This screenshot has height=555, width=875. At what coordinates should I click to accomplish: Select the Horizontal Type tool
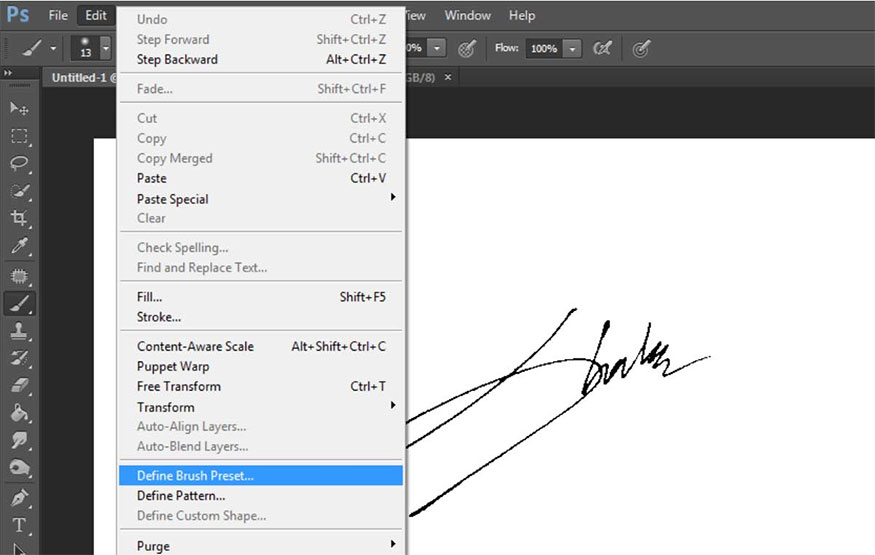[19, 525]
